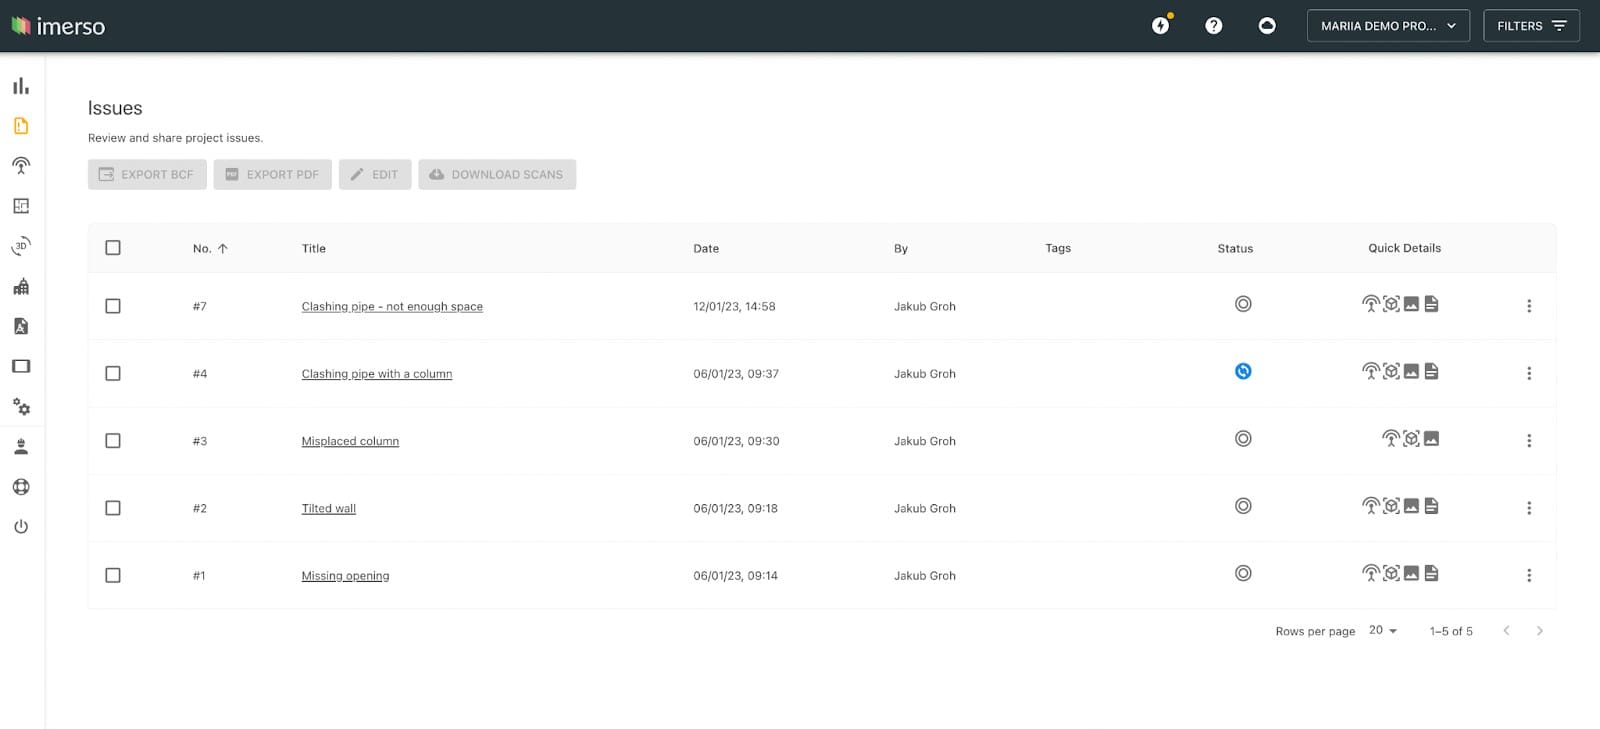Open the help question mark icon

tap(1213, 26)
